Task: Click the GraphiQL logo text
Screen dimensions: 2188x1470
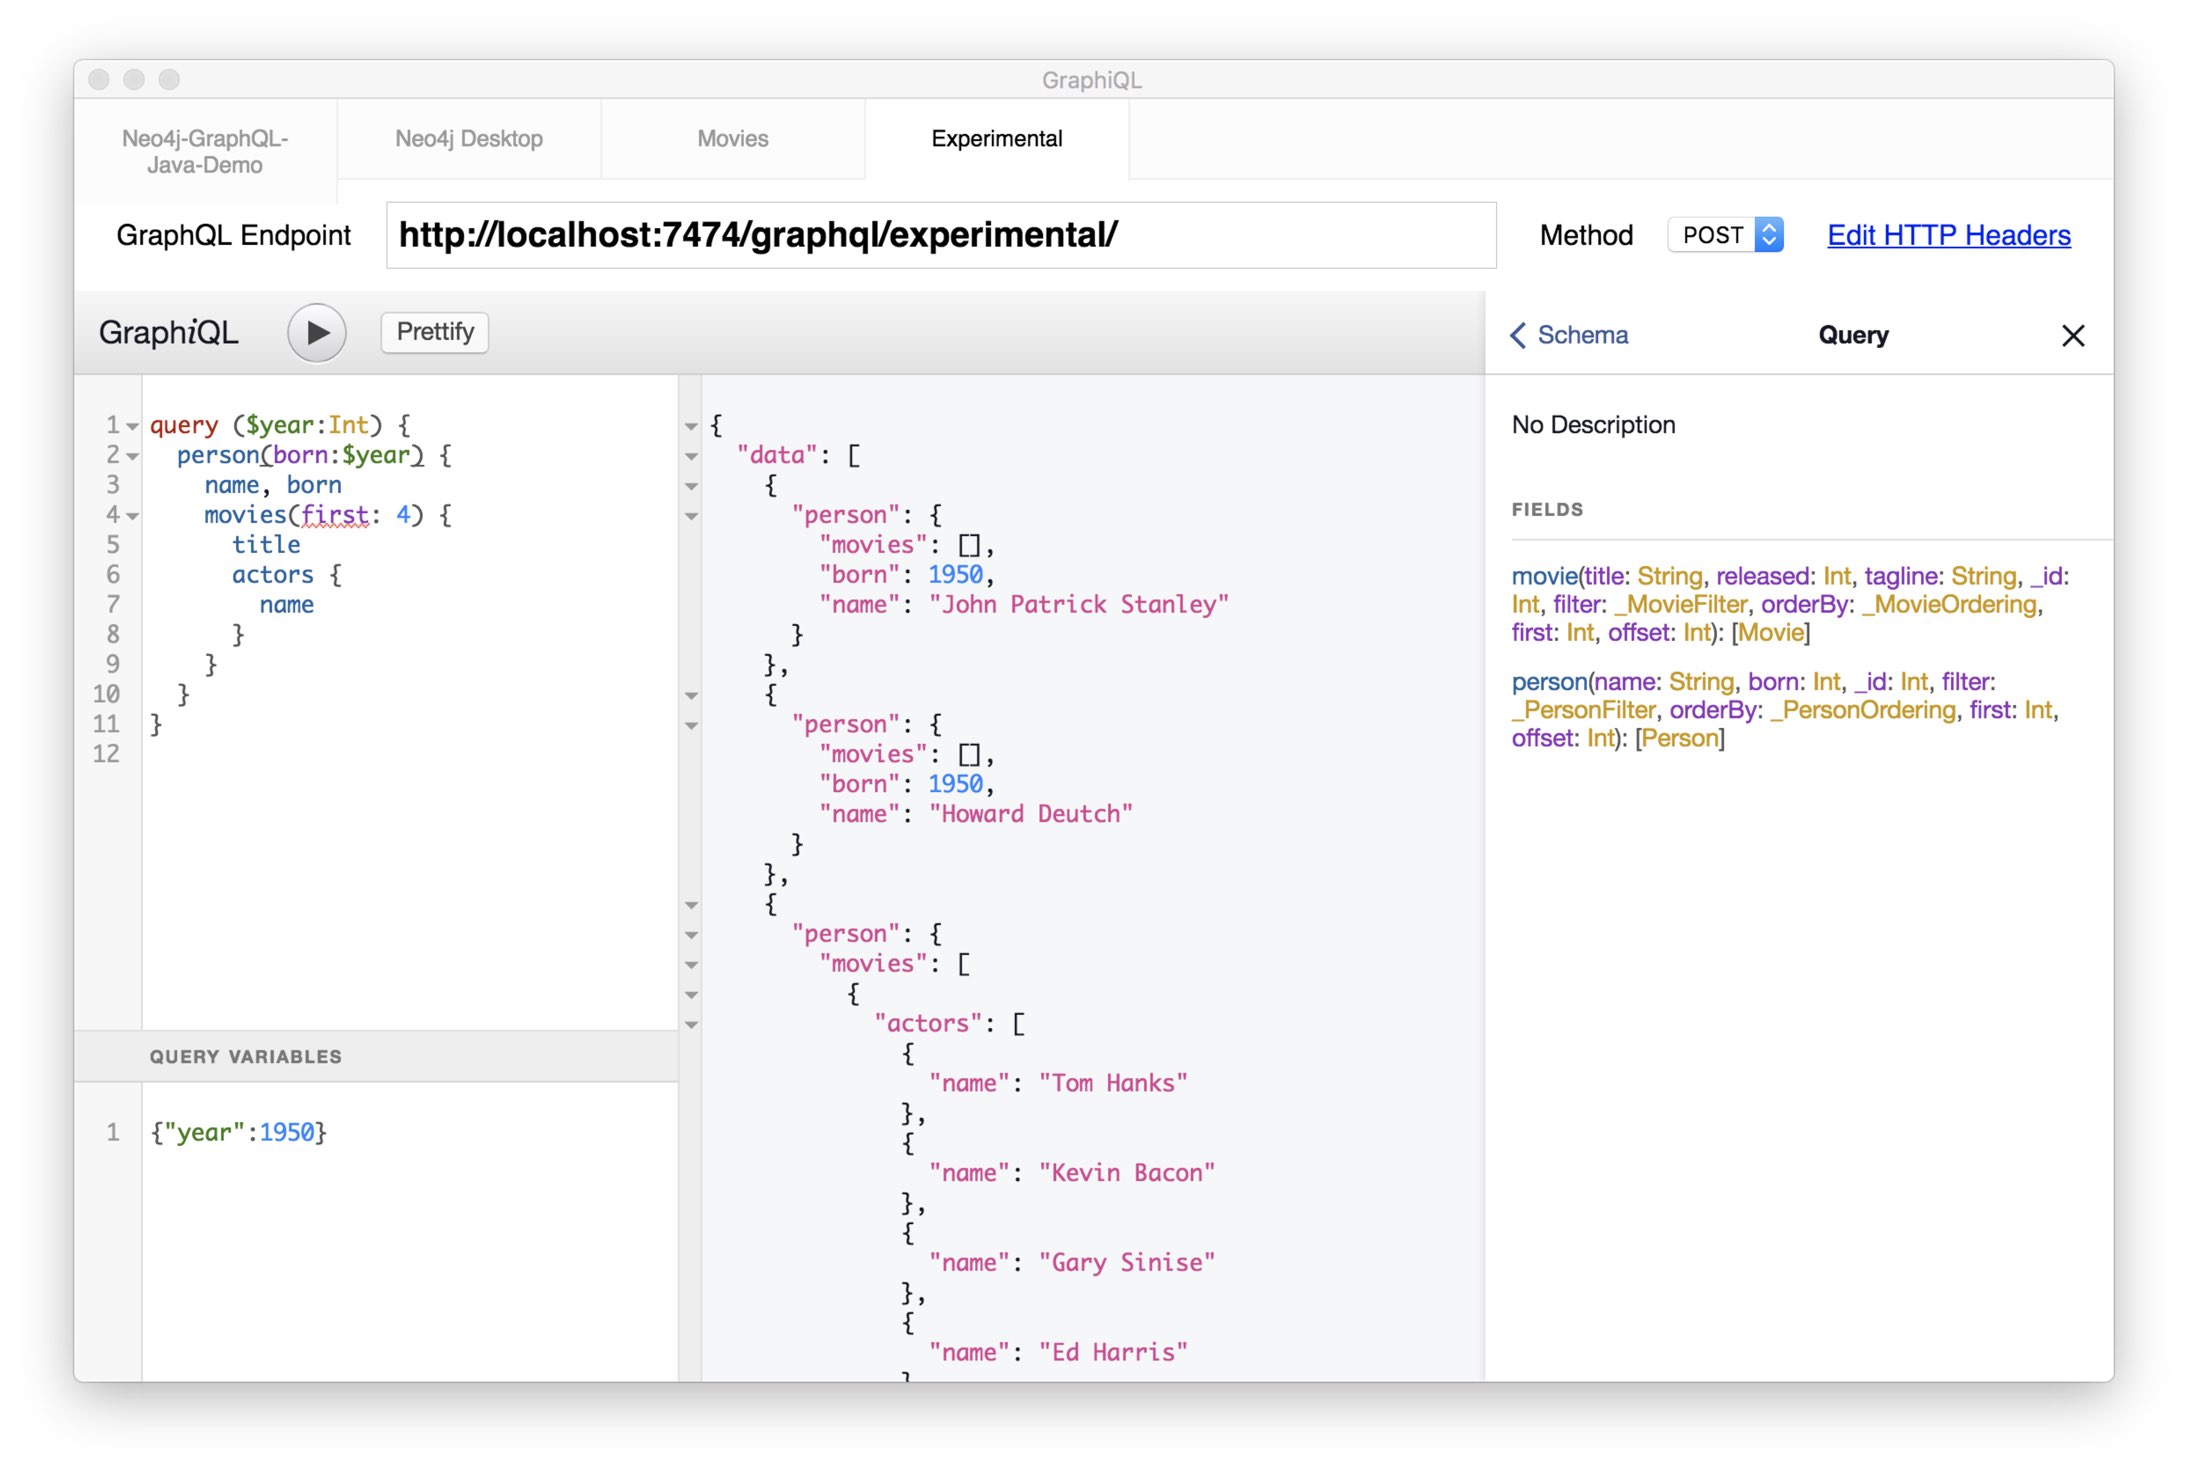Action: 168,333
